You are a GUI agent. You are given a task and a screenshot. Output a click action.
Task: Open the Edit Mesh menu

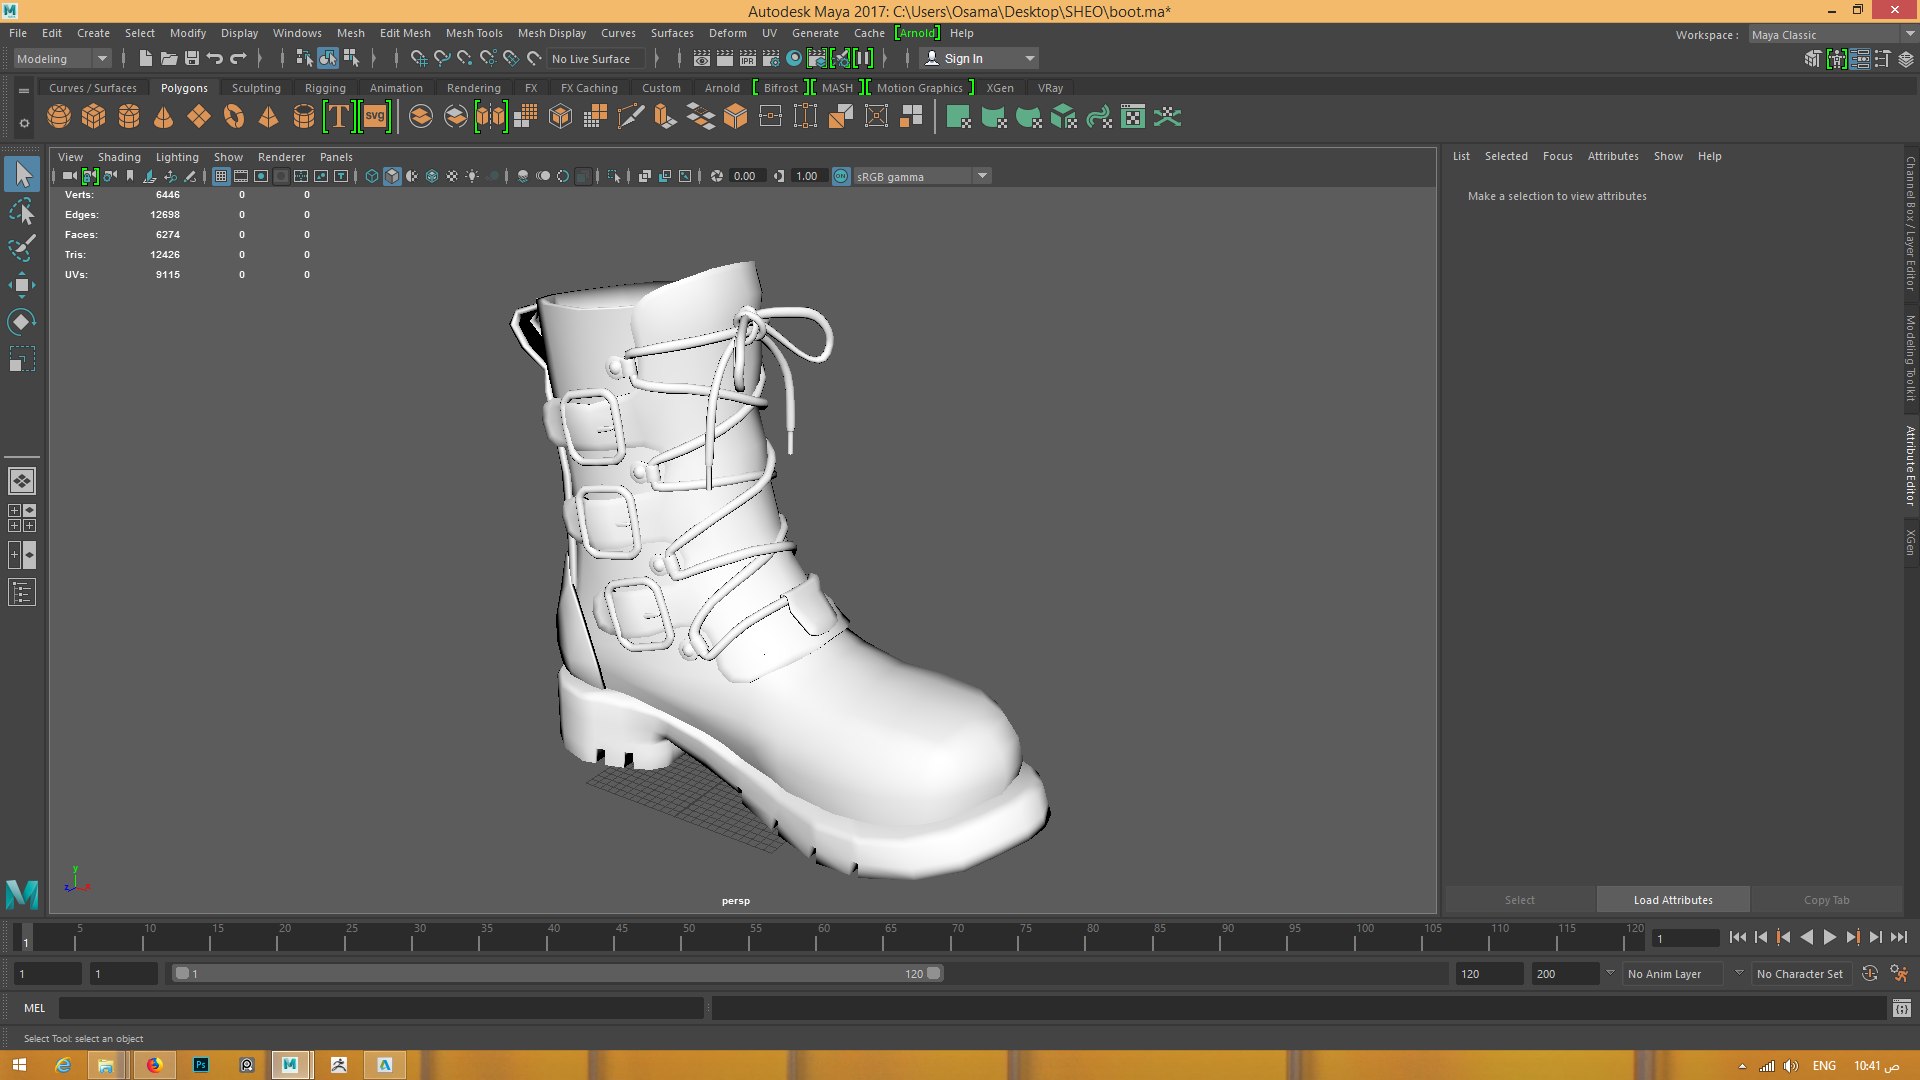point(405,33)
